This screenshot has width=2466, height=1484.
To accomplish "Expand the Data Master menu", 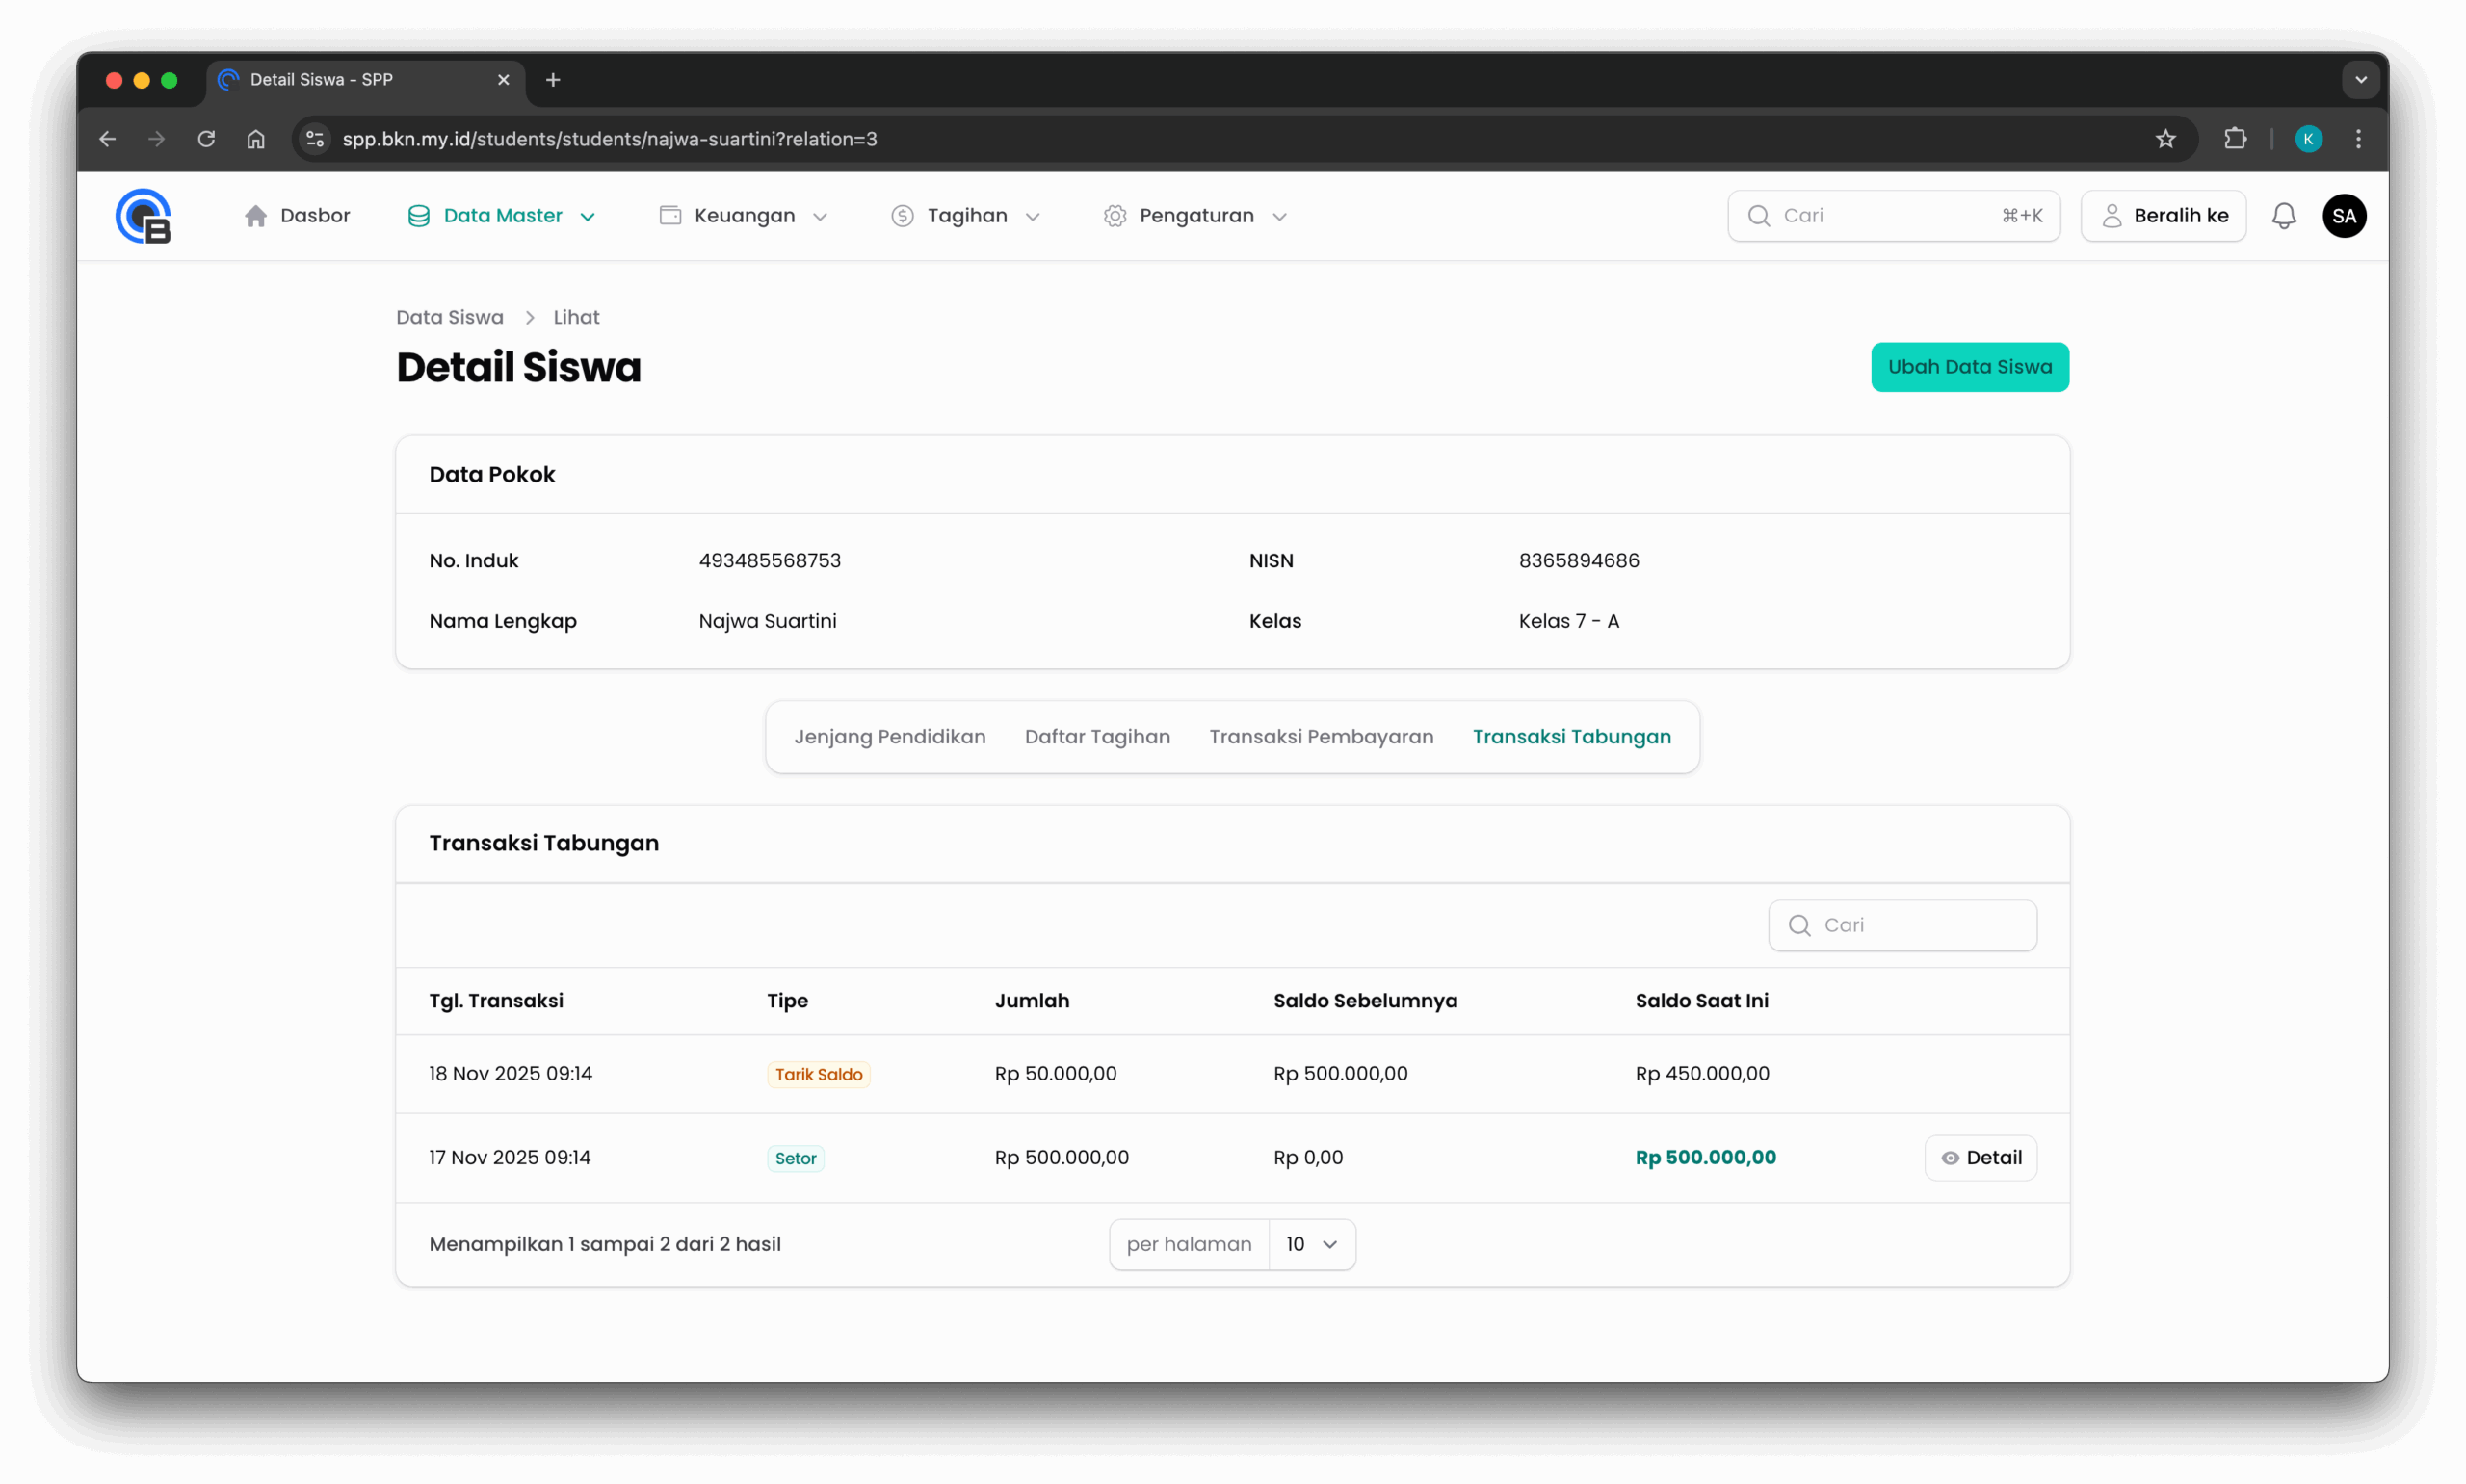I will [x=502, y=216].
